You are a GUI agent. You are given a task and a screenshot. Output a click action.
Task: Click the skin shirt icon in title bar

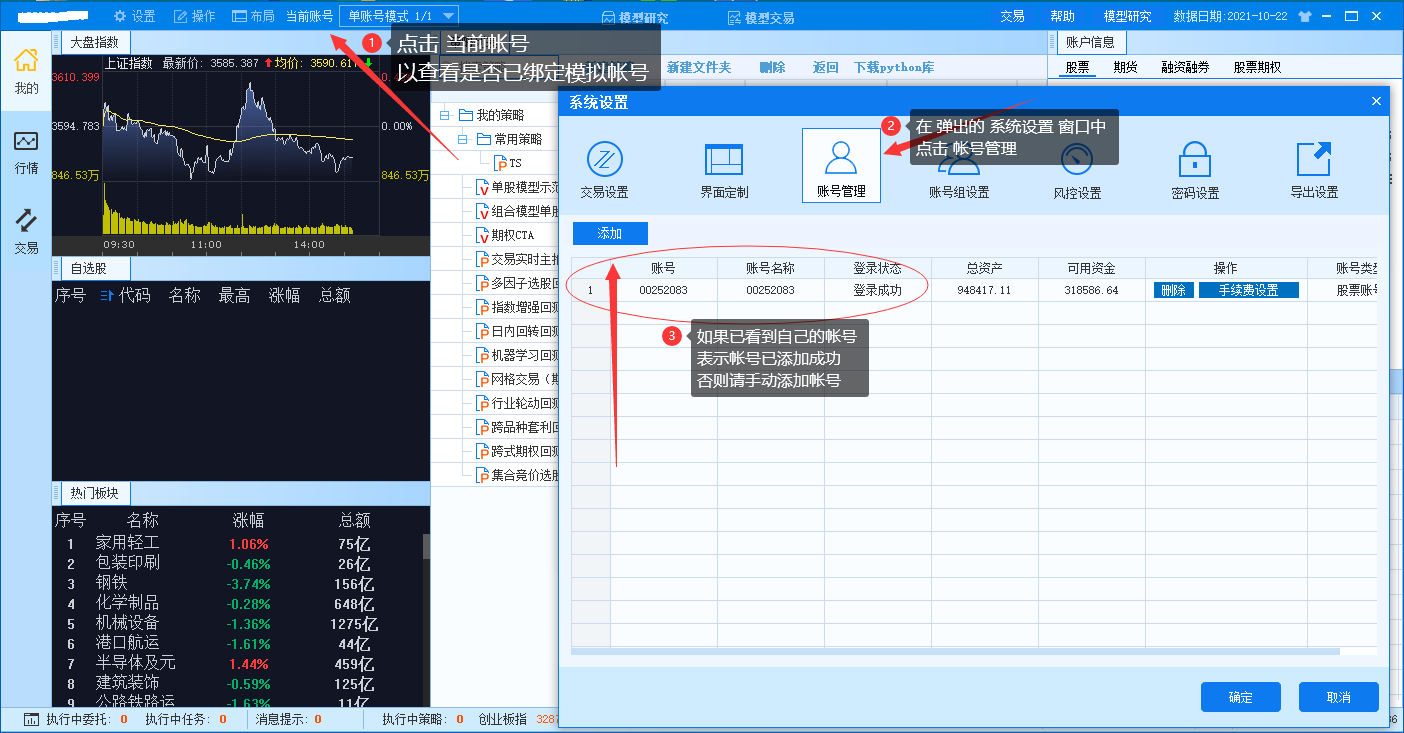(x=1304, y=16)
